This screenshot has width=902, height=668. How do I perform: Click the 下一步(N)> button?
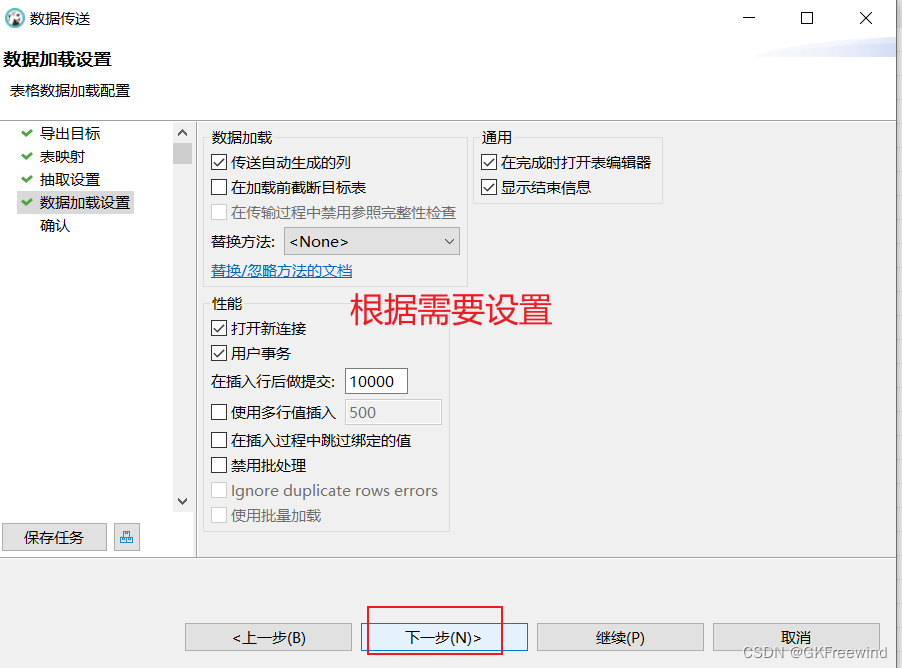pyautogui.click(x=443, y=637)
